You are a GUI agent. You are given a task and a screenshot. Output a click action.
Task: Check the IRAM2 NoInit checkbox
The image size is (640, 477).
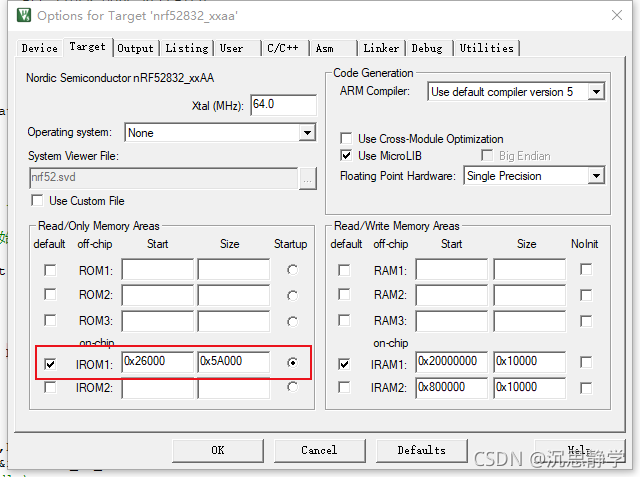pos(586,388)
